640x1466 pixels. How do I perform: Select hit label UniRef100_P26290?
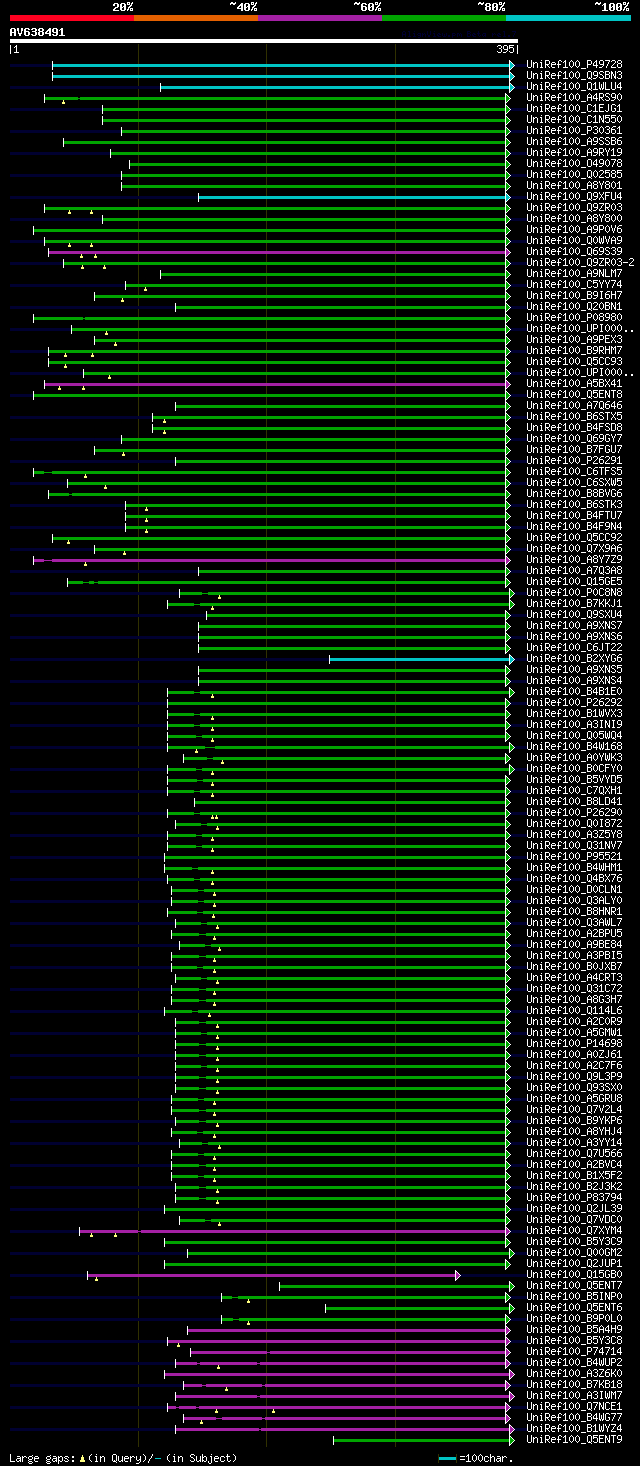[574, 812]
